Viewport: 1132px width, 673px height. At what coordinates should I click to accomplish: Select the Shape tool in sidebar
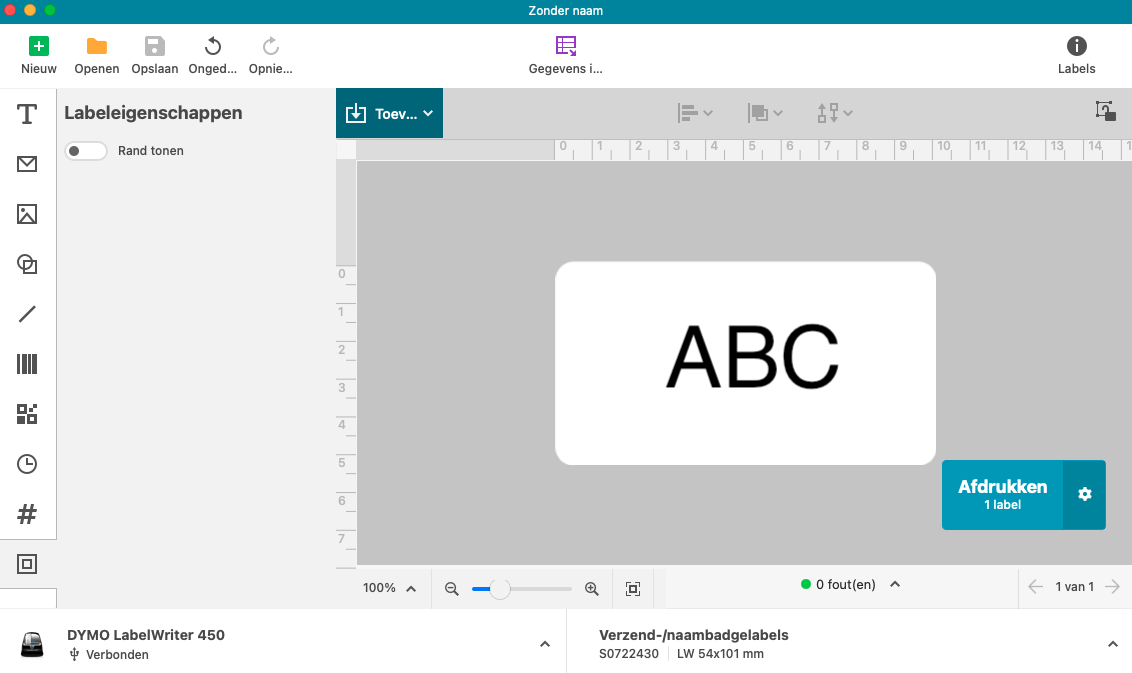(x=27, y=264)
